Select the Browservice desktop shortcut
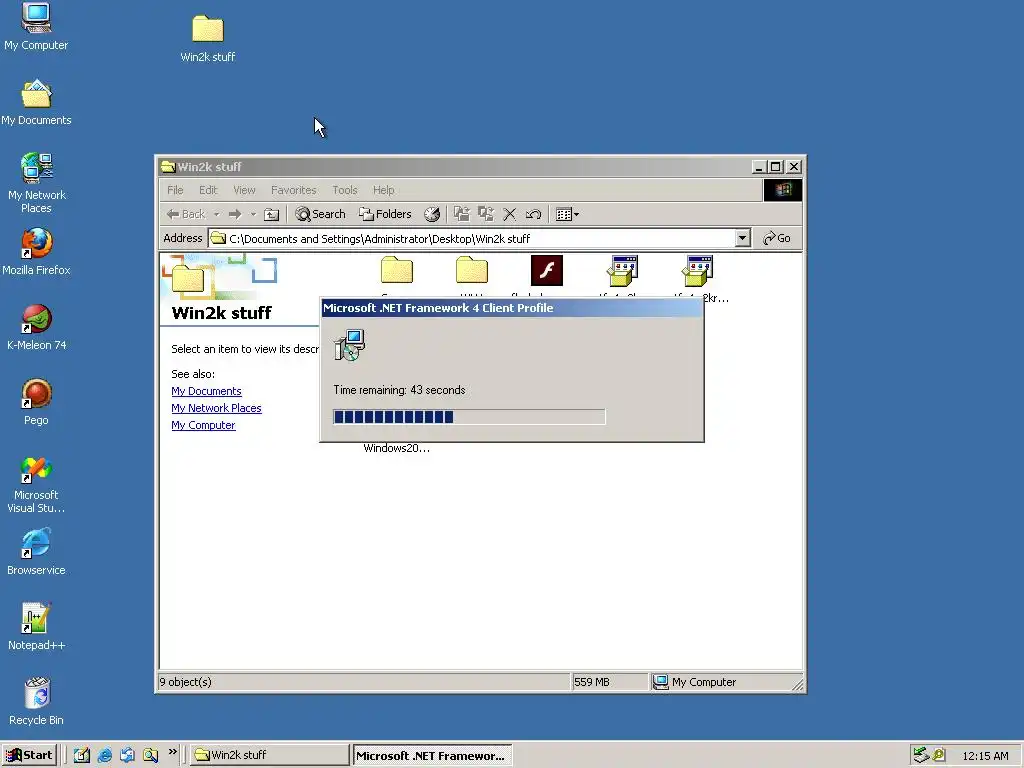The height and width of the screenshot is (768, 1024). pos(36,552)
